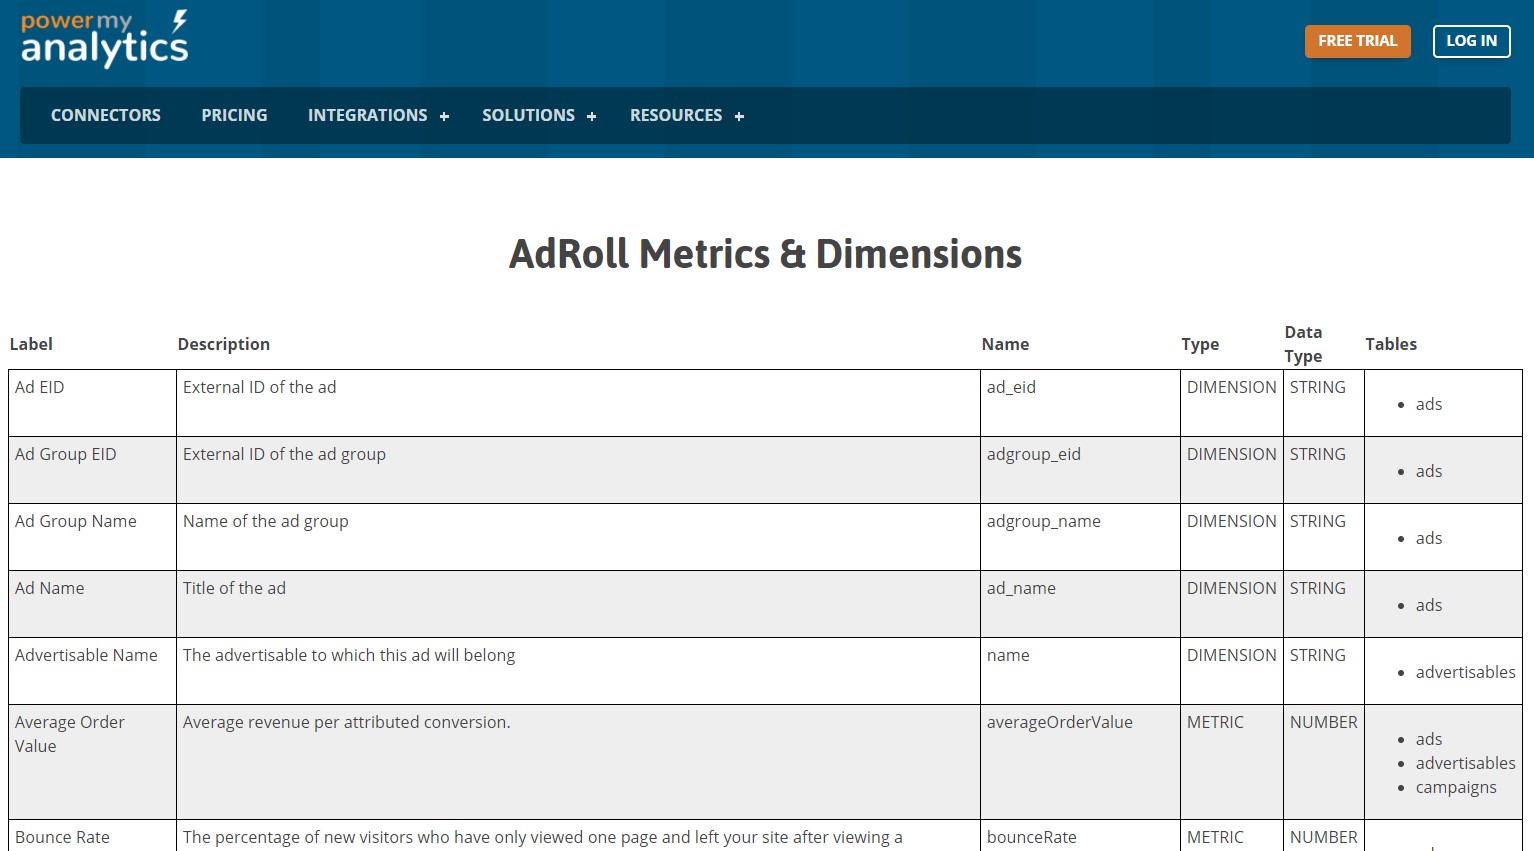Select 'ads' in Average Order Value tables

point(1429,739)
